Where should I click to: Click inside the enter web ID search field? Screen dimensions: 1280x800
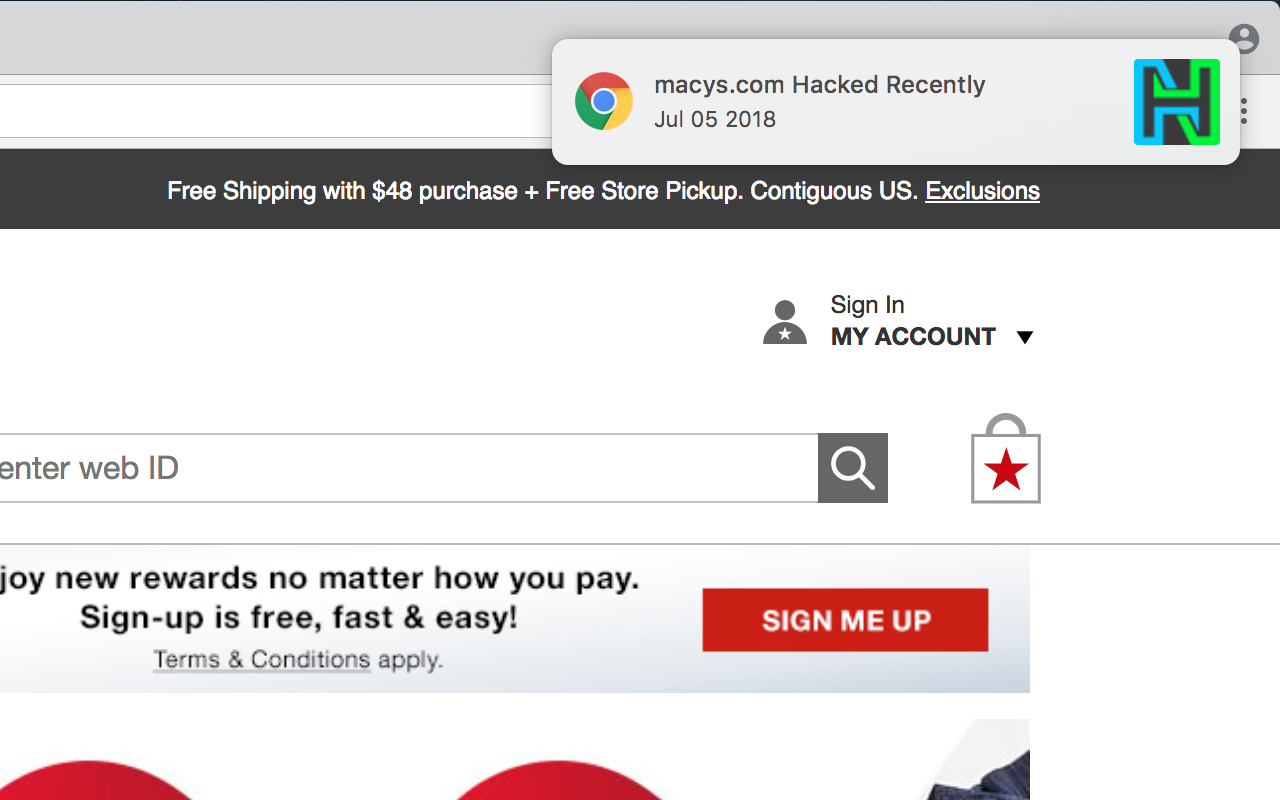coord(400,467)
